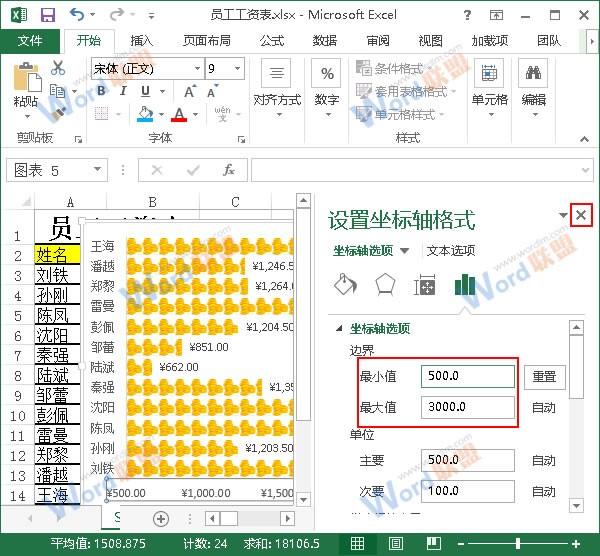This screenshot has height=556, width=600.
Task: Switch to the 公式 Formulas tab
Action: [x=272, y=41]
